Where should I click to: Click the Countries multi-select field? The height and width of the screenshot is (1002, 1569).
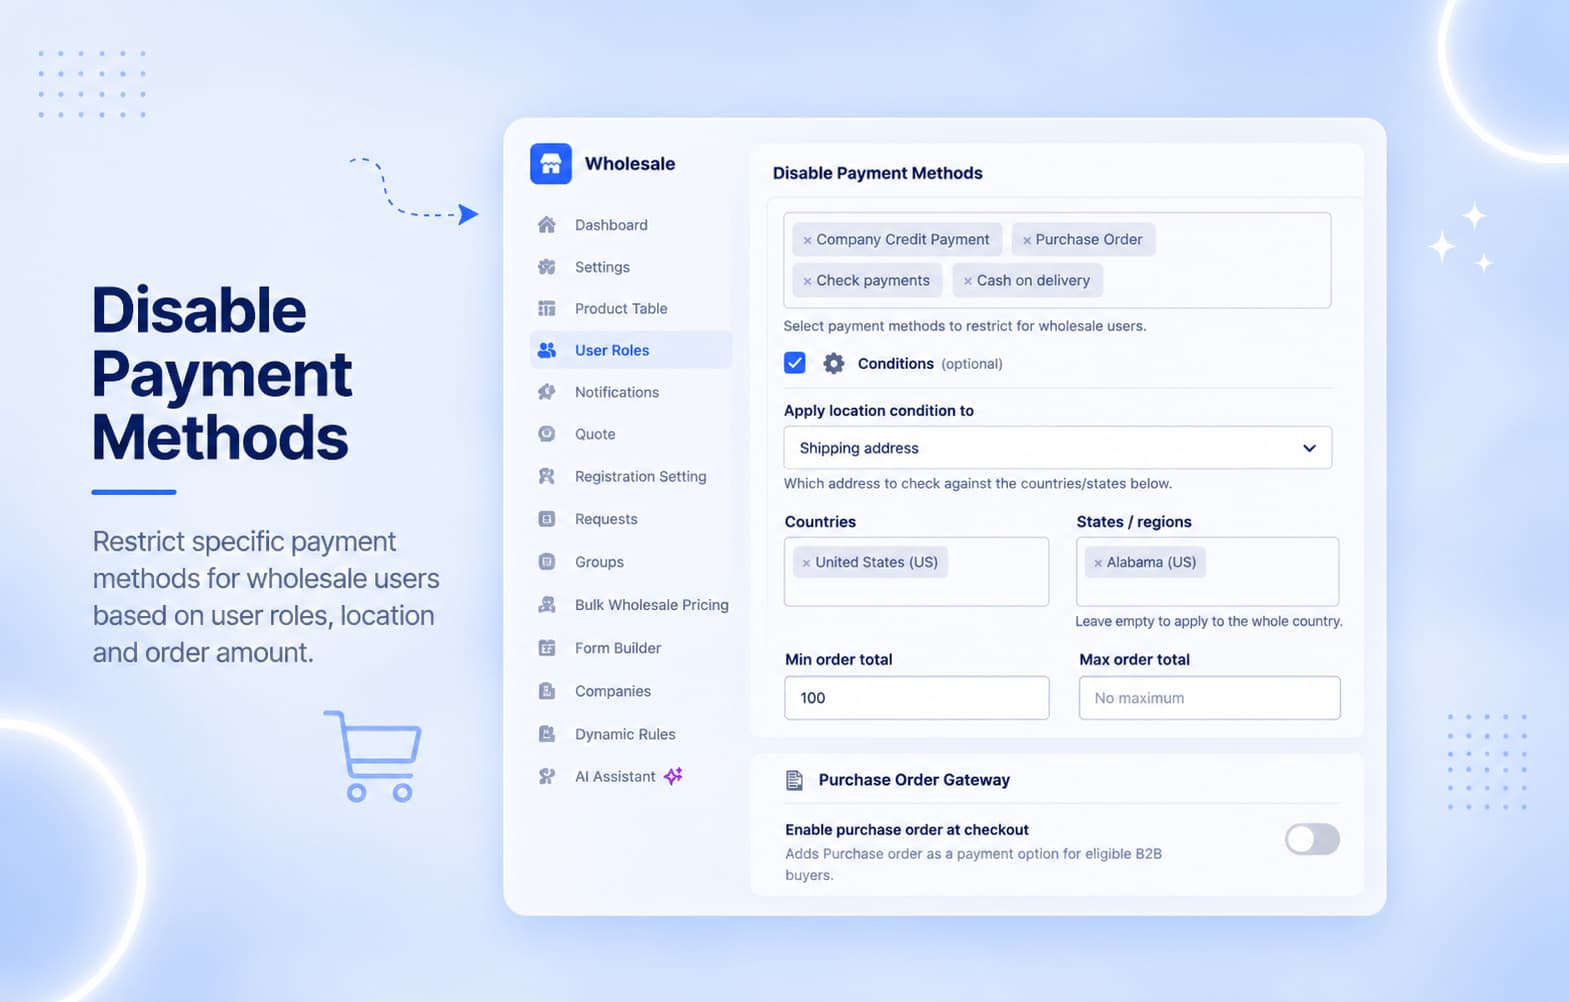[917, 572]
